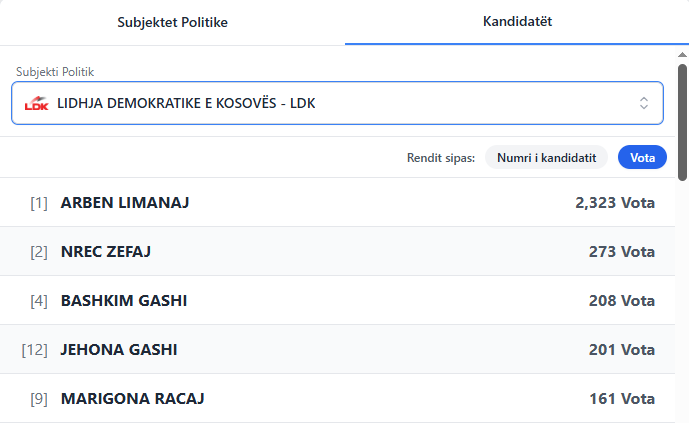
Task: Select BASHKIM GASHI from the list
Action: coord(124,301)
